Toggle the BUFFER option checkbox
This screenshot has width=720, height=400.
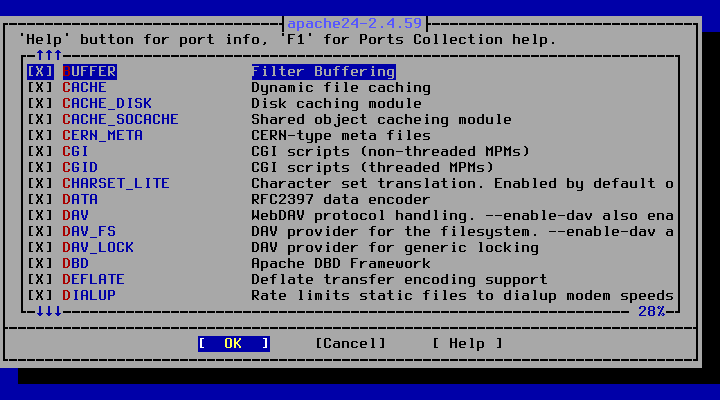tap(40, 72)
